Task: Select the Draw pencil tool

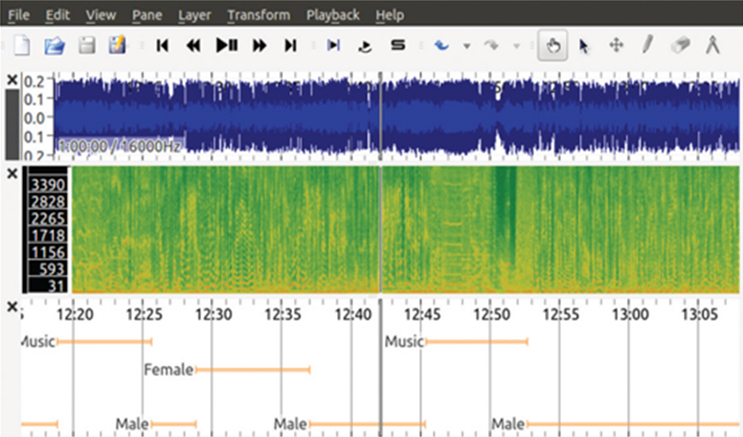Action: tap(648, 45)
